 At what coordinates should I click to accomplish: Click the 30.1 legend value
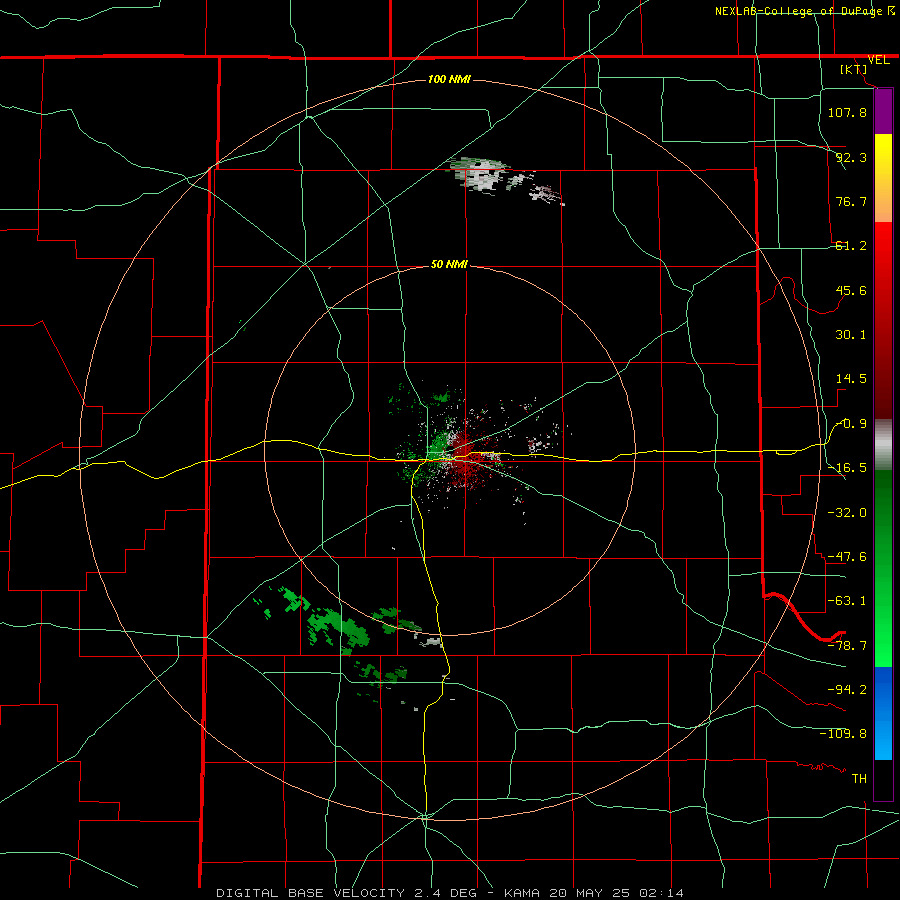(x=851, y=335)
